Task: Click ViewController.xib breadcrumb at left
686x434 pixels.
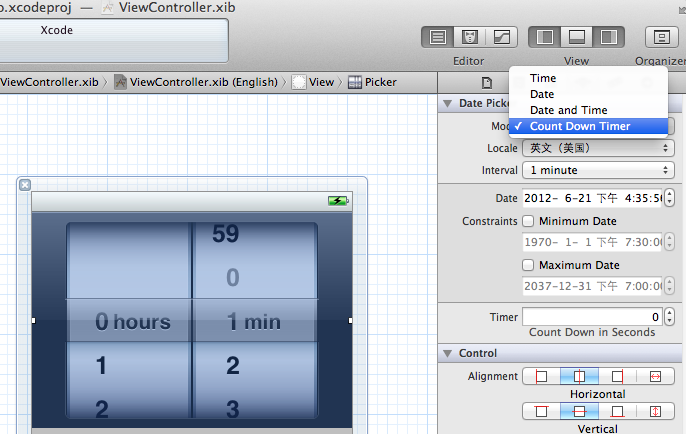Action: tap(49, 82)
